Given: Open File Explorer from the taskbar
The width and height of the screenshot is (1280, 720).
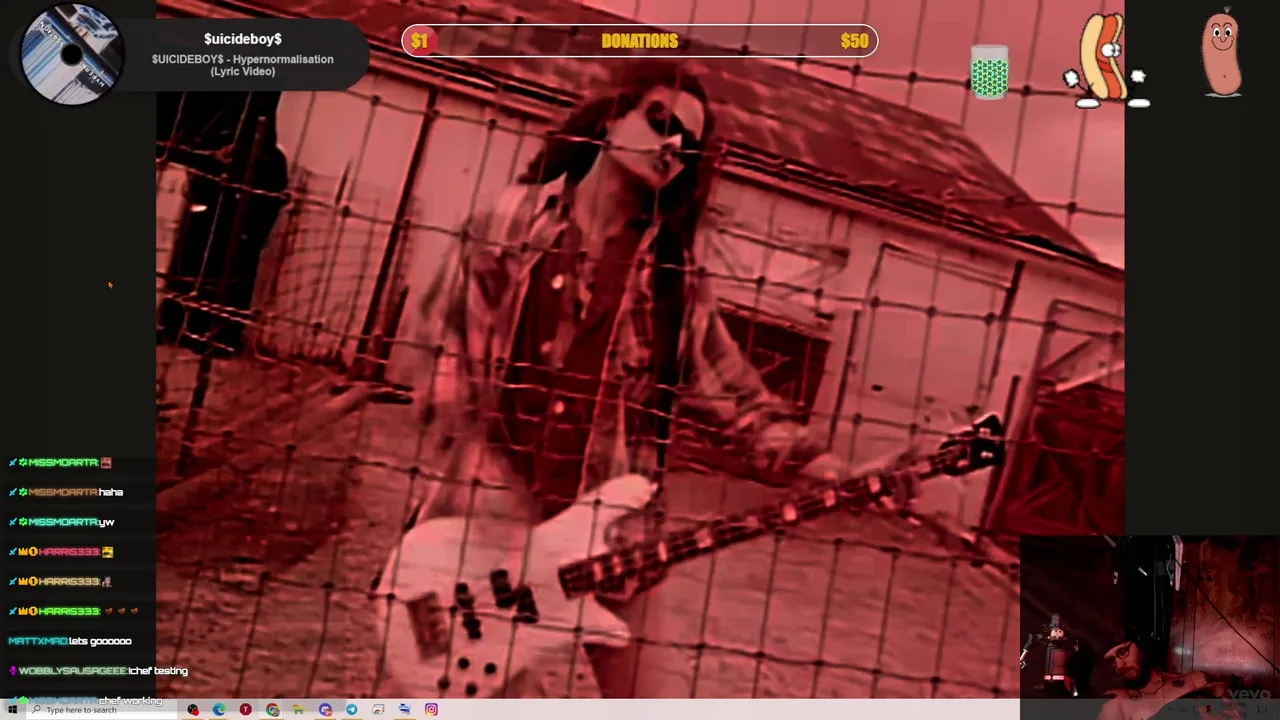Looking at the screenshot, I should coord(298,710).
